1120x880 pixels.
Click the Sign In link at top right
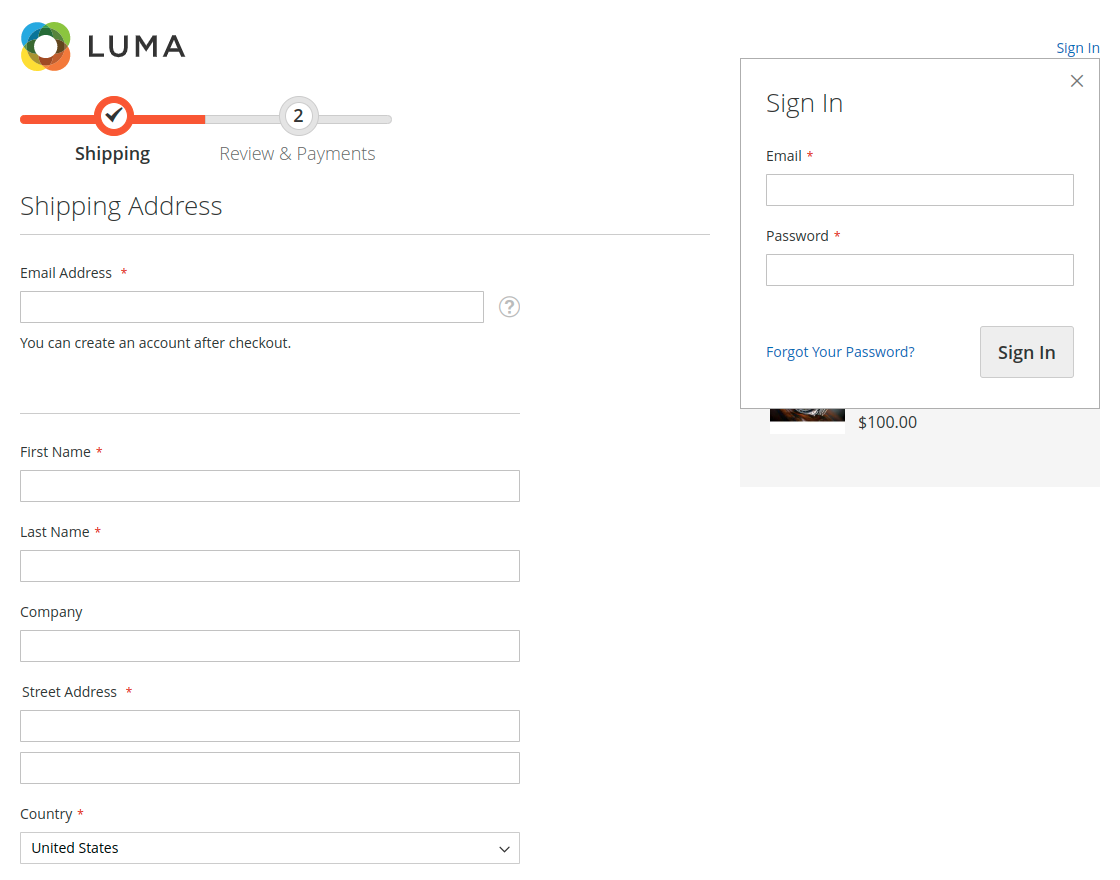pos(1077,47)
